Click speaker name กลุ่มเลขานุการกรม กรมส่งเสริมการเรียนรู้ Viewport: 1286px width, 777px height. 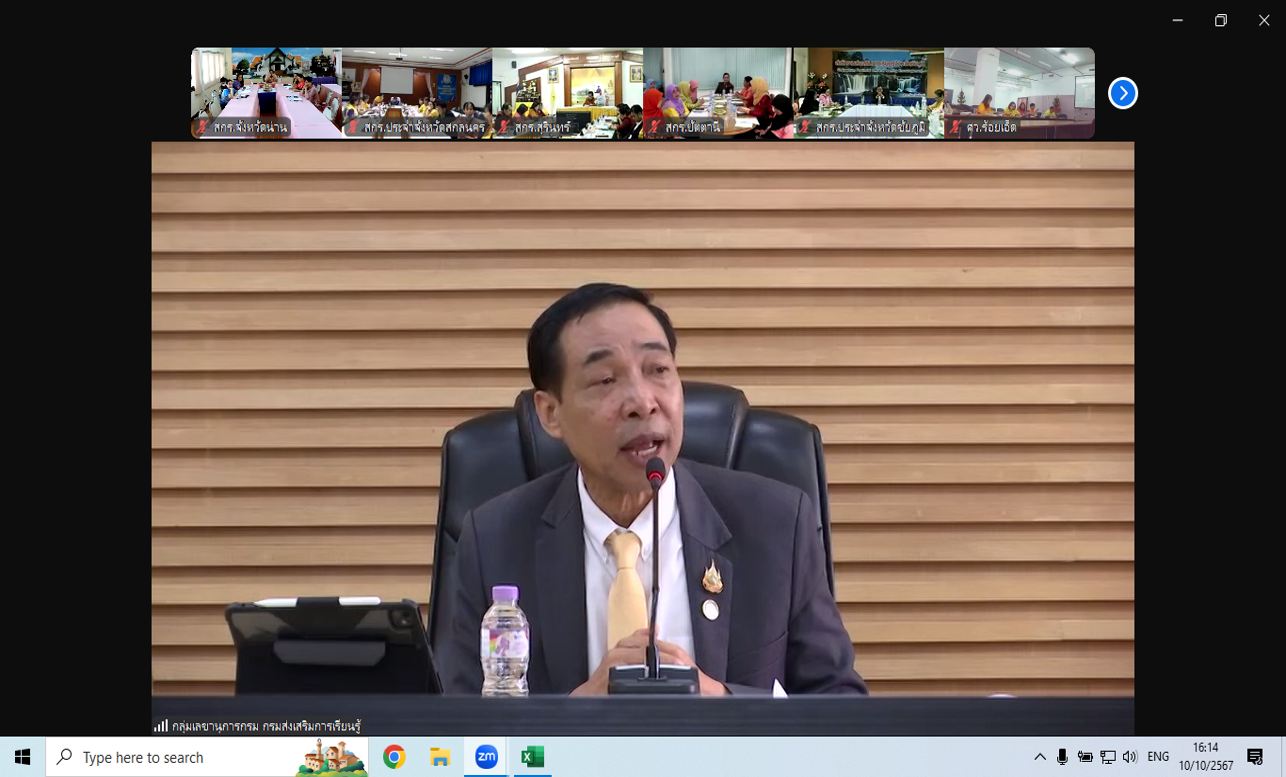(x=266, y=726)
